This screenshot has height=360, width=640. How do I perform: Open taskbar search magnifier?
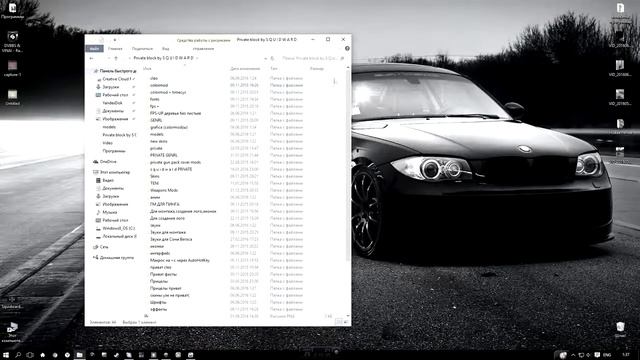[18, 355]
